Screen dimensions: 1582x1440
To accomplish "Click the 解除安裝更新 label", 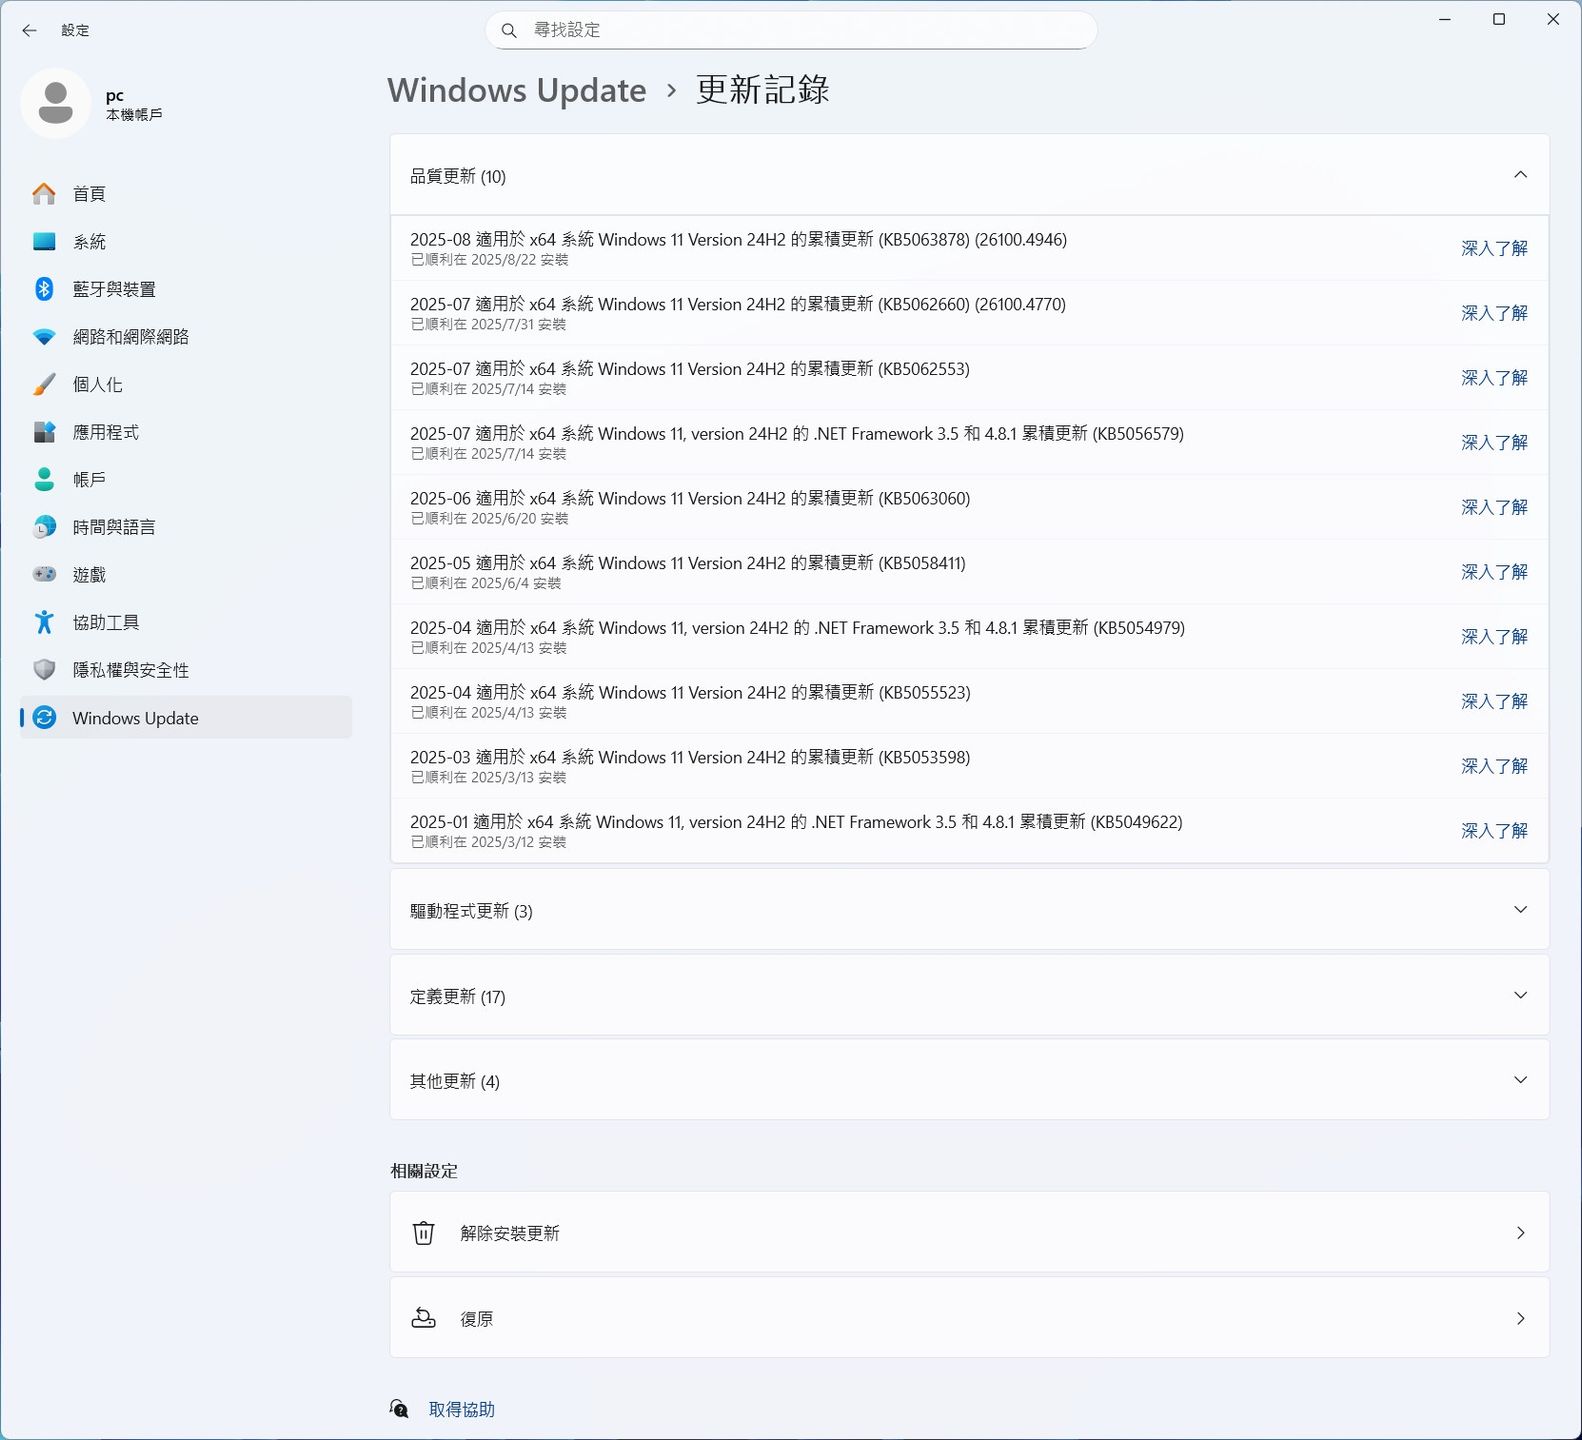I will [510, 1233].
